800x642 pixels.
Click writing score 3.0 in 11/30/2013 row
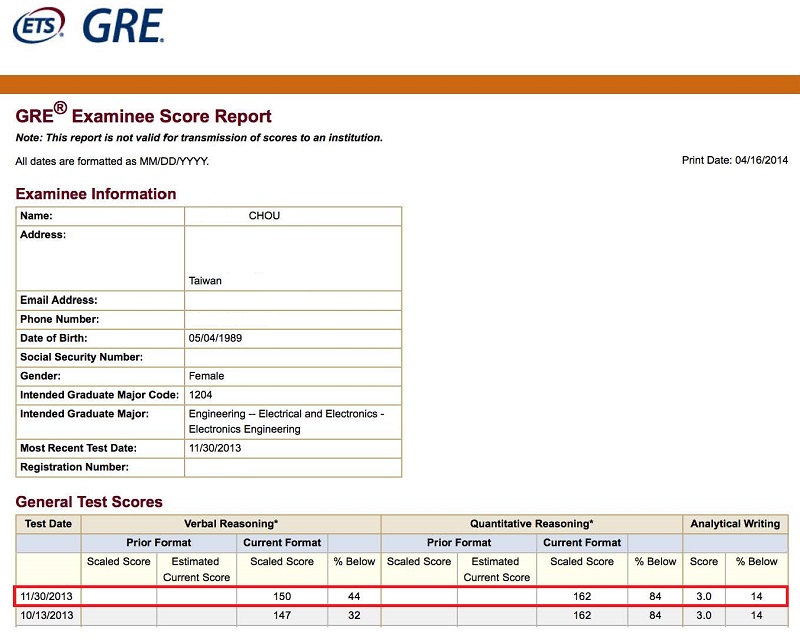click(x=704, y=596)
